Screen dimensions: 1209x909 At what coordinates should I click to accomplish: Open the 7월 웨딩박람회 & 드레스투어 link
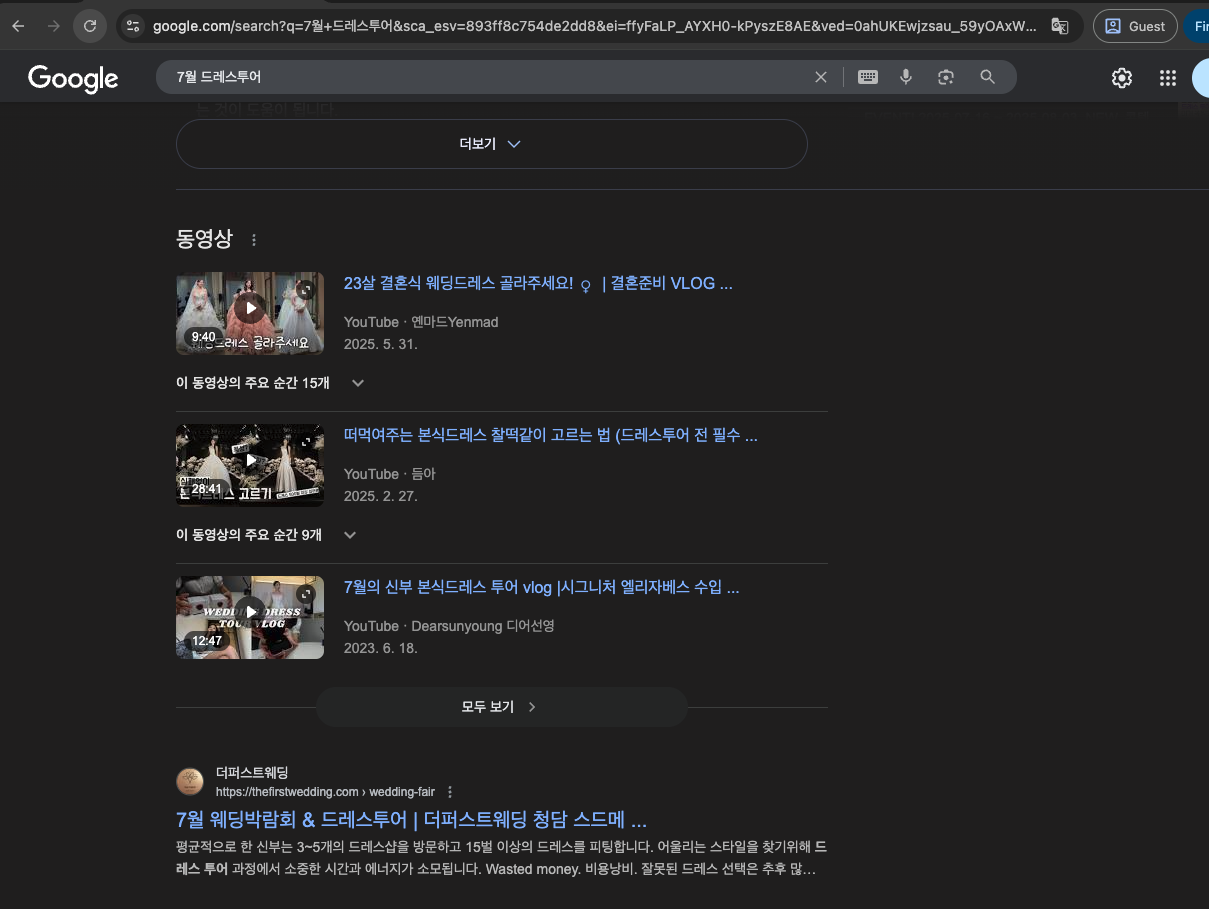410,819
